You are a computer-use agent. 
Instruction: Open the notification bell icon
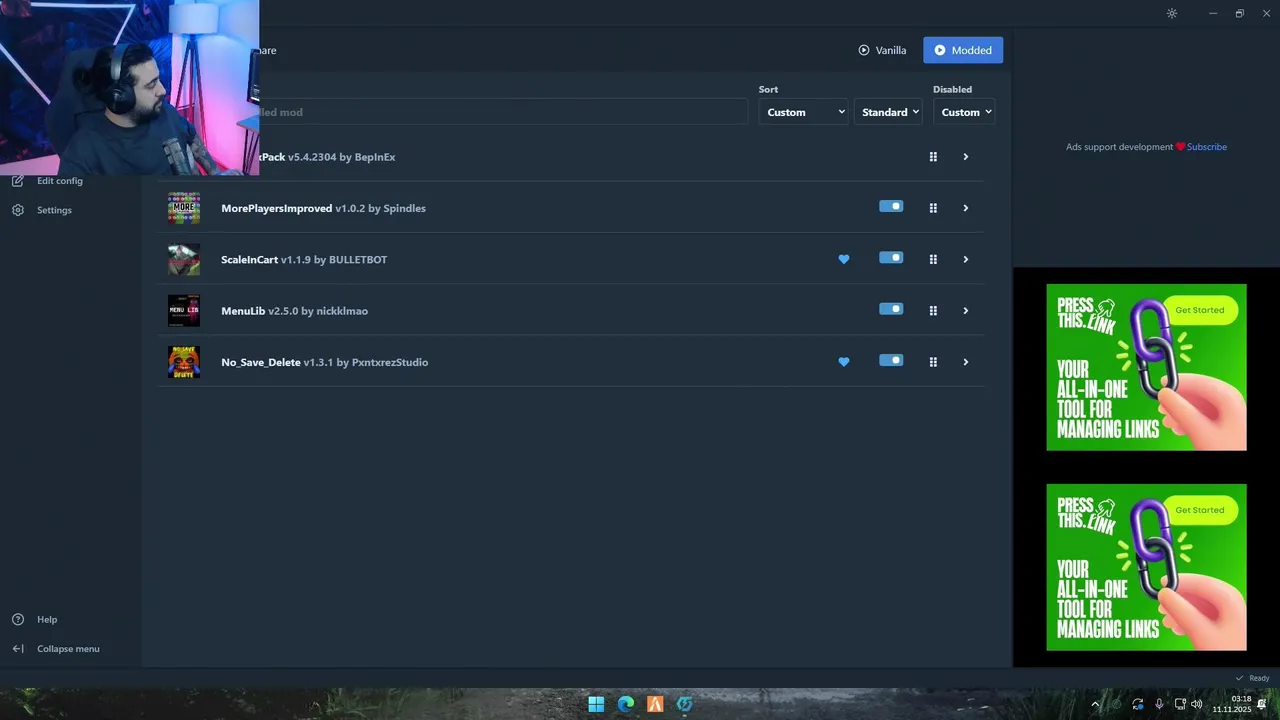click(1262, 704)
